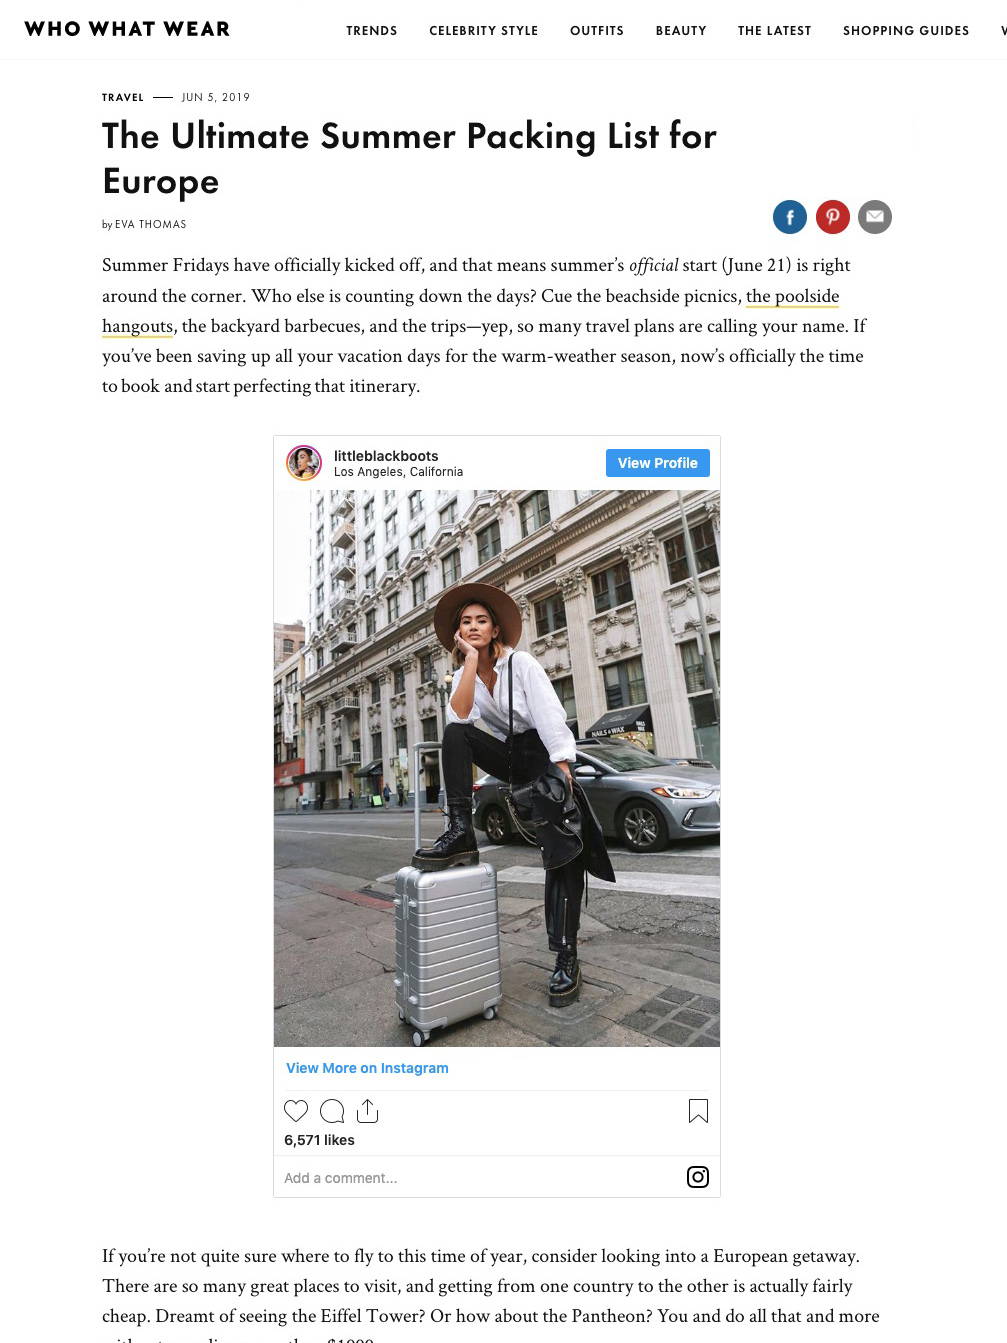1007x1343 pixels.
Task: Share article via email icon
Action: click(x=875, y=217)
